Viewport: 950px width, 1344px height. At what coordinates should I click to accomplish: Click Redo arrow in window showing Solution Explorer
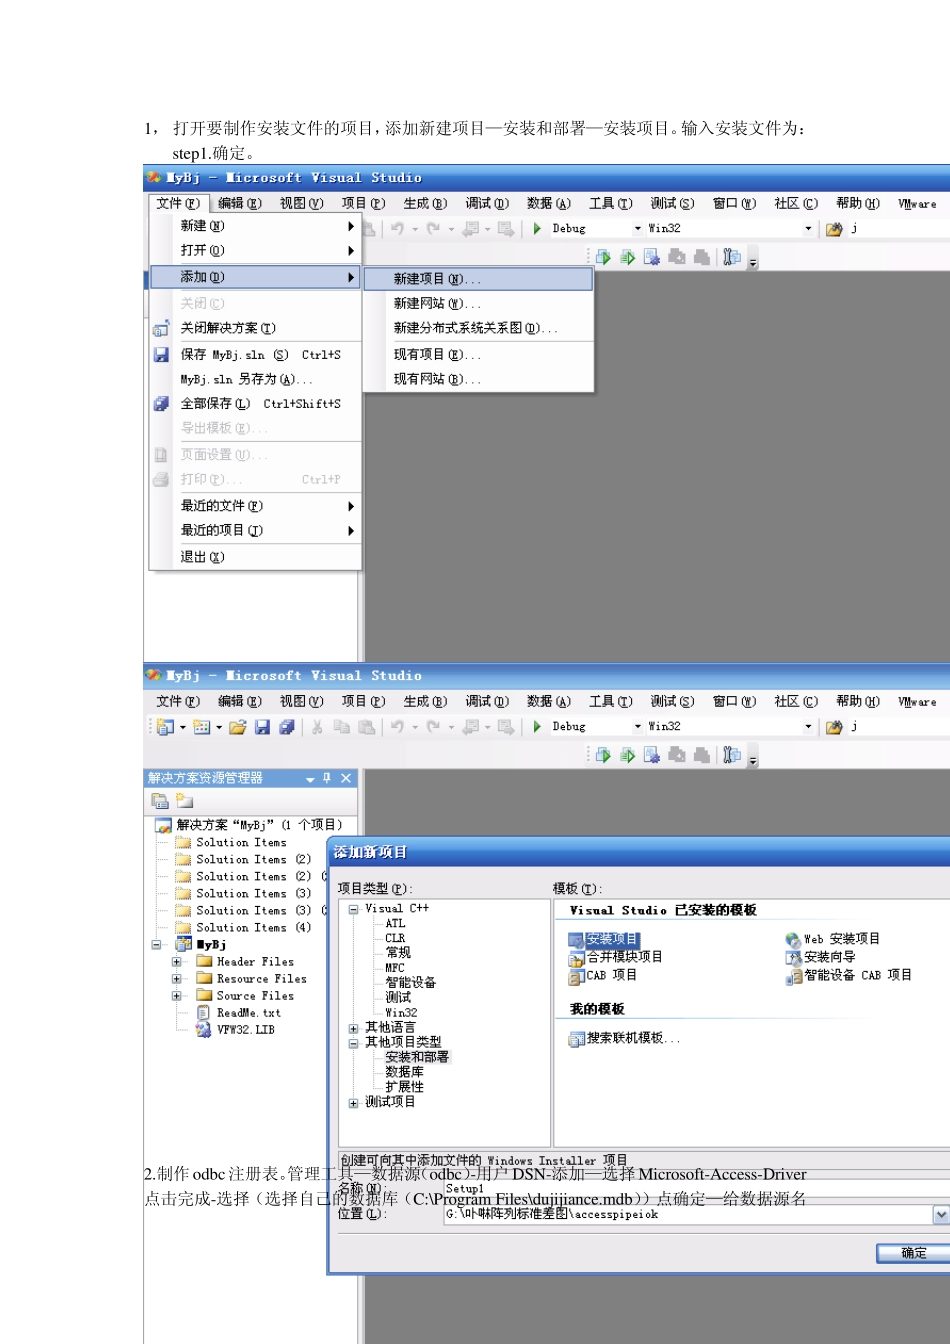(433, 727)
